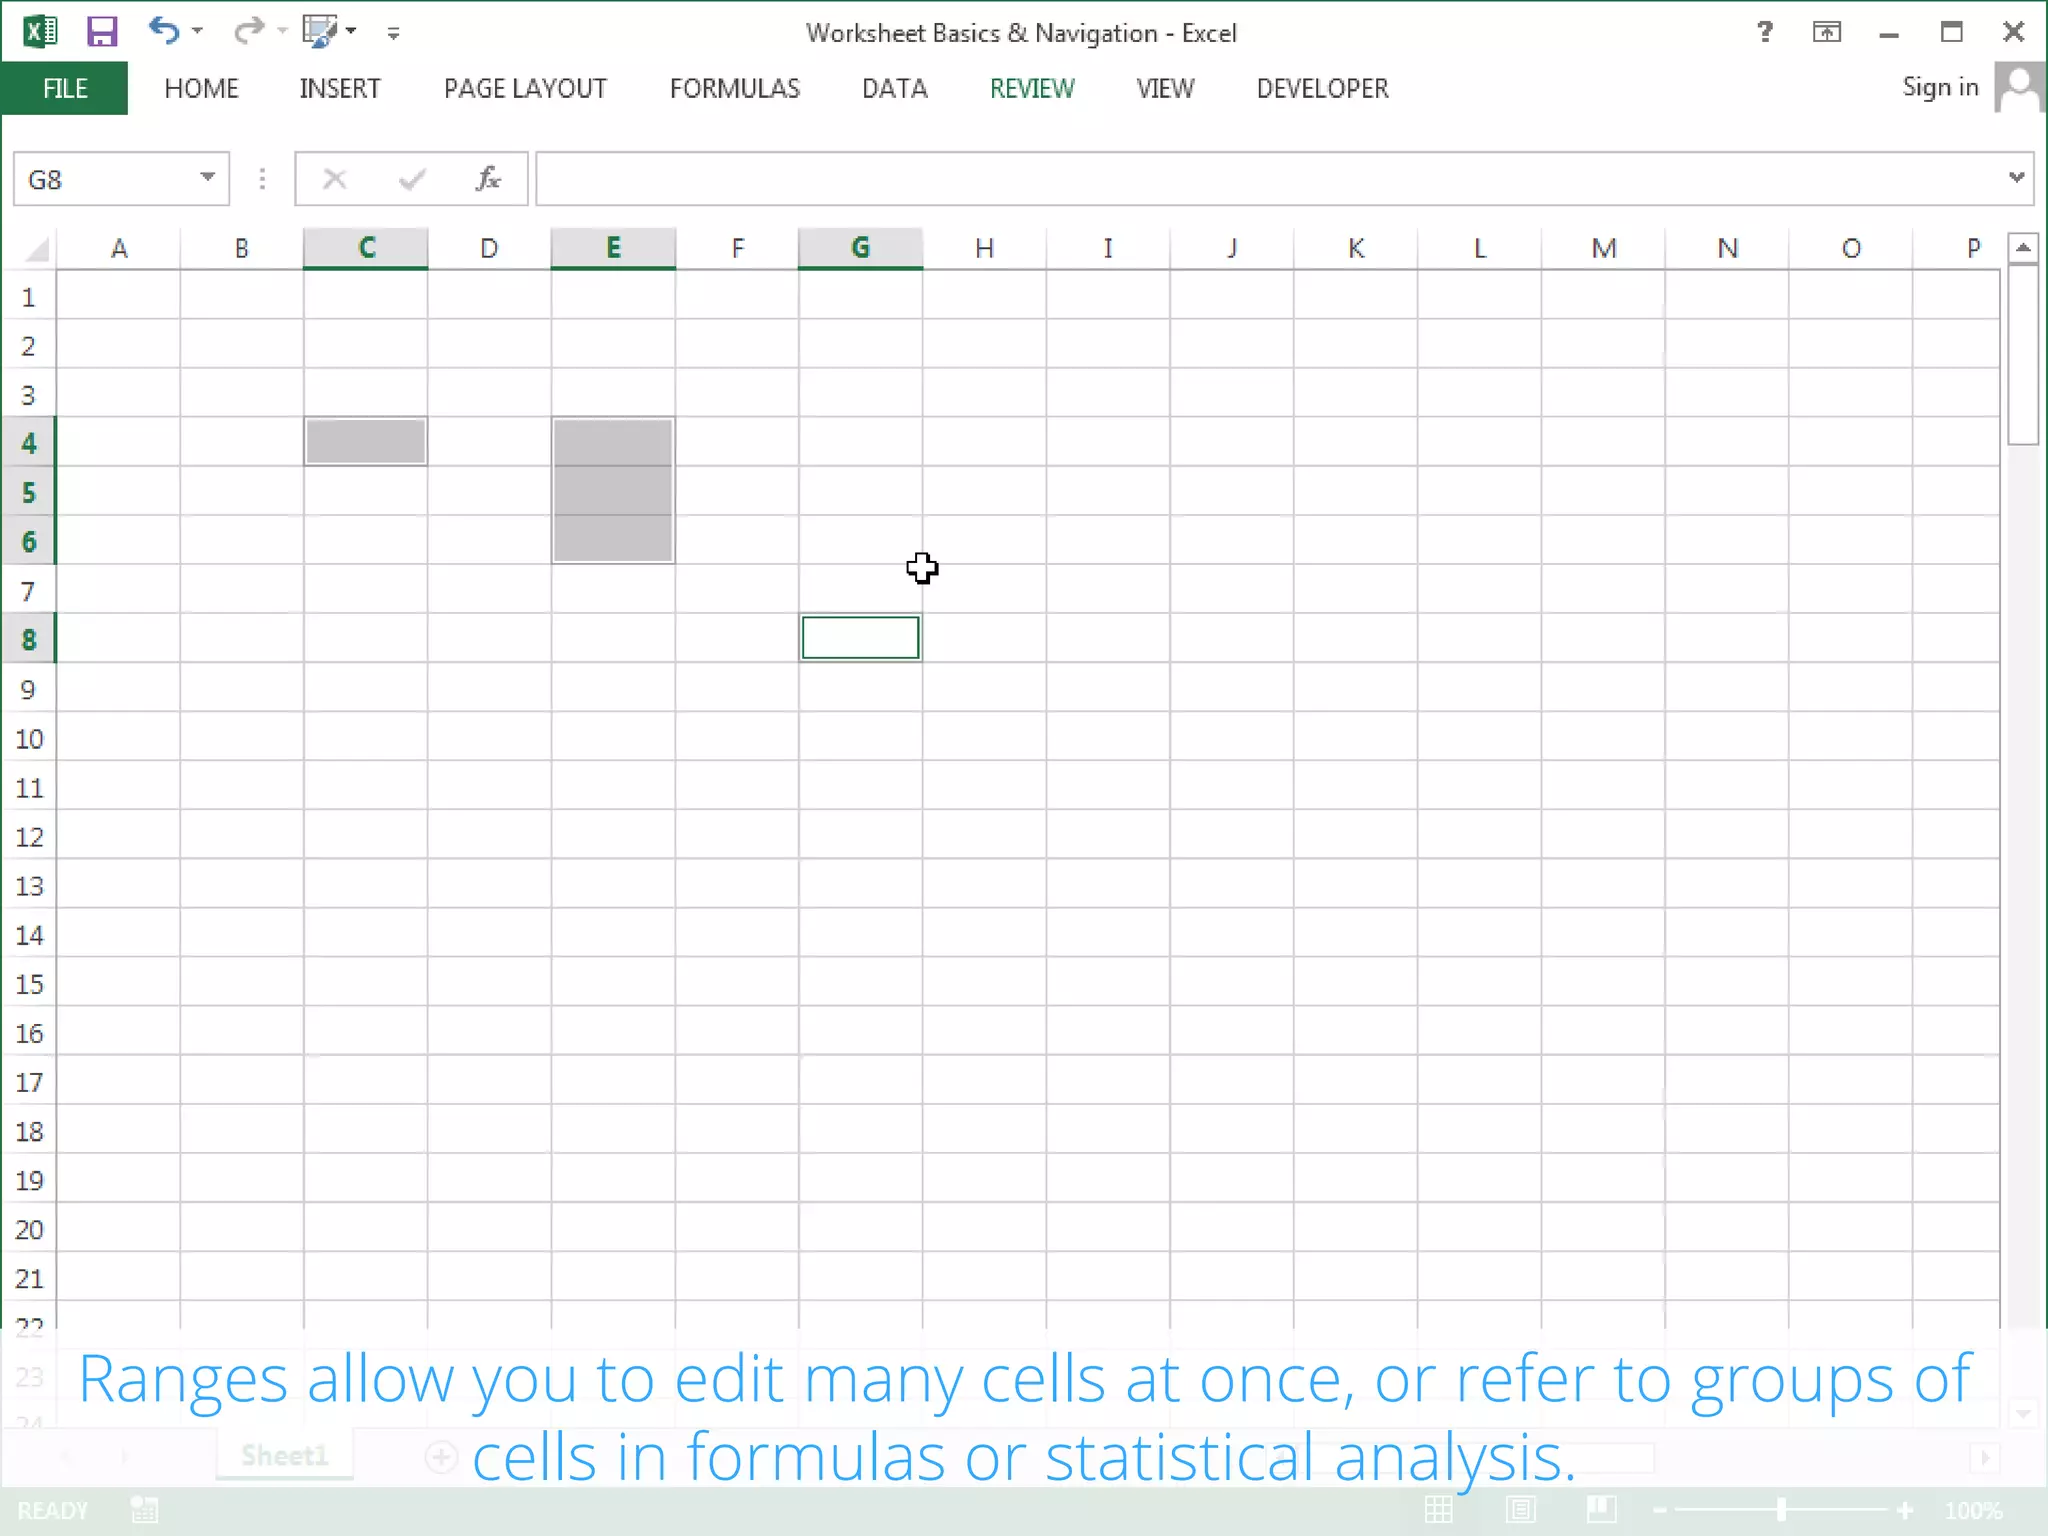Open the Help question mark icon
2048x1536 pixels.
pyautogui.click(x=1765, y=32)
